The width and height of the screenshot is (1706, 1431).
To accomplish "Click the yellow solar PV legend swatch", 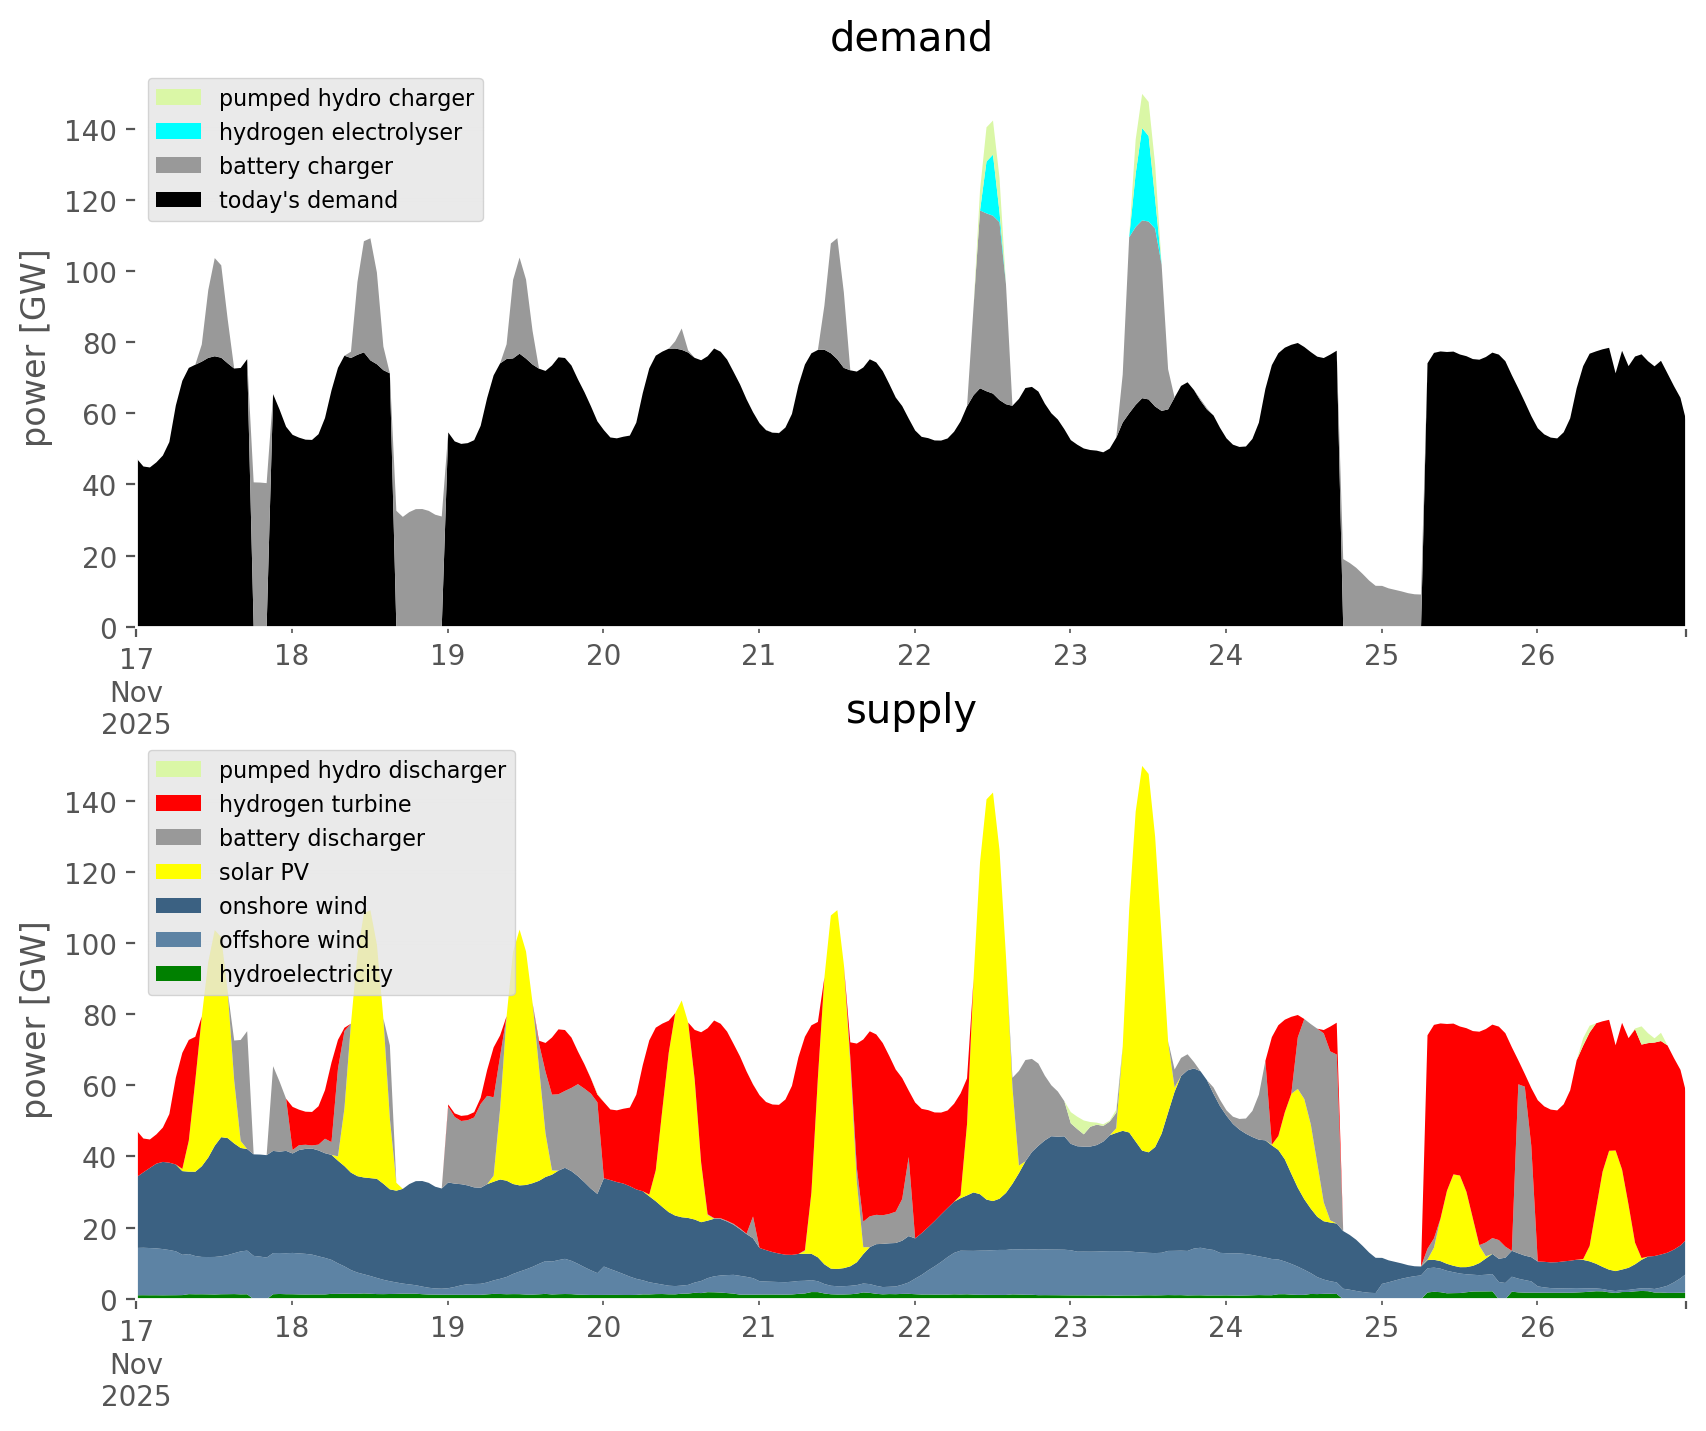I will [x=179, y=872].
